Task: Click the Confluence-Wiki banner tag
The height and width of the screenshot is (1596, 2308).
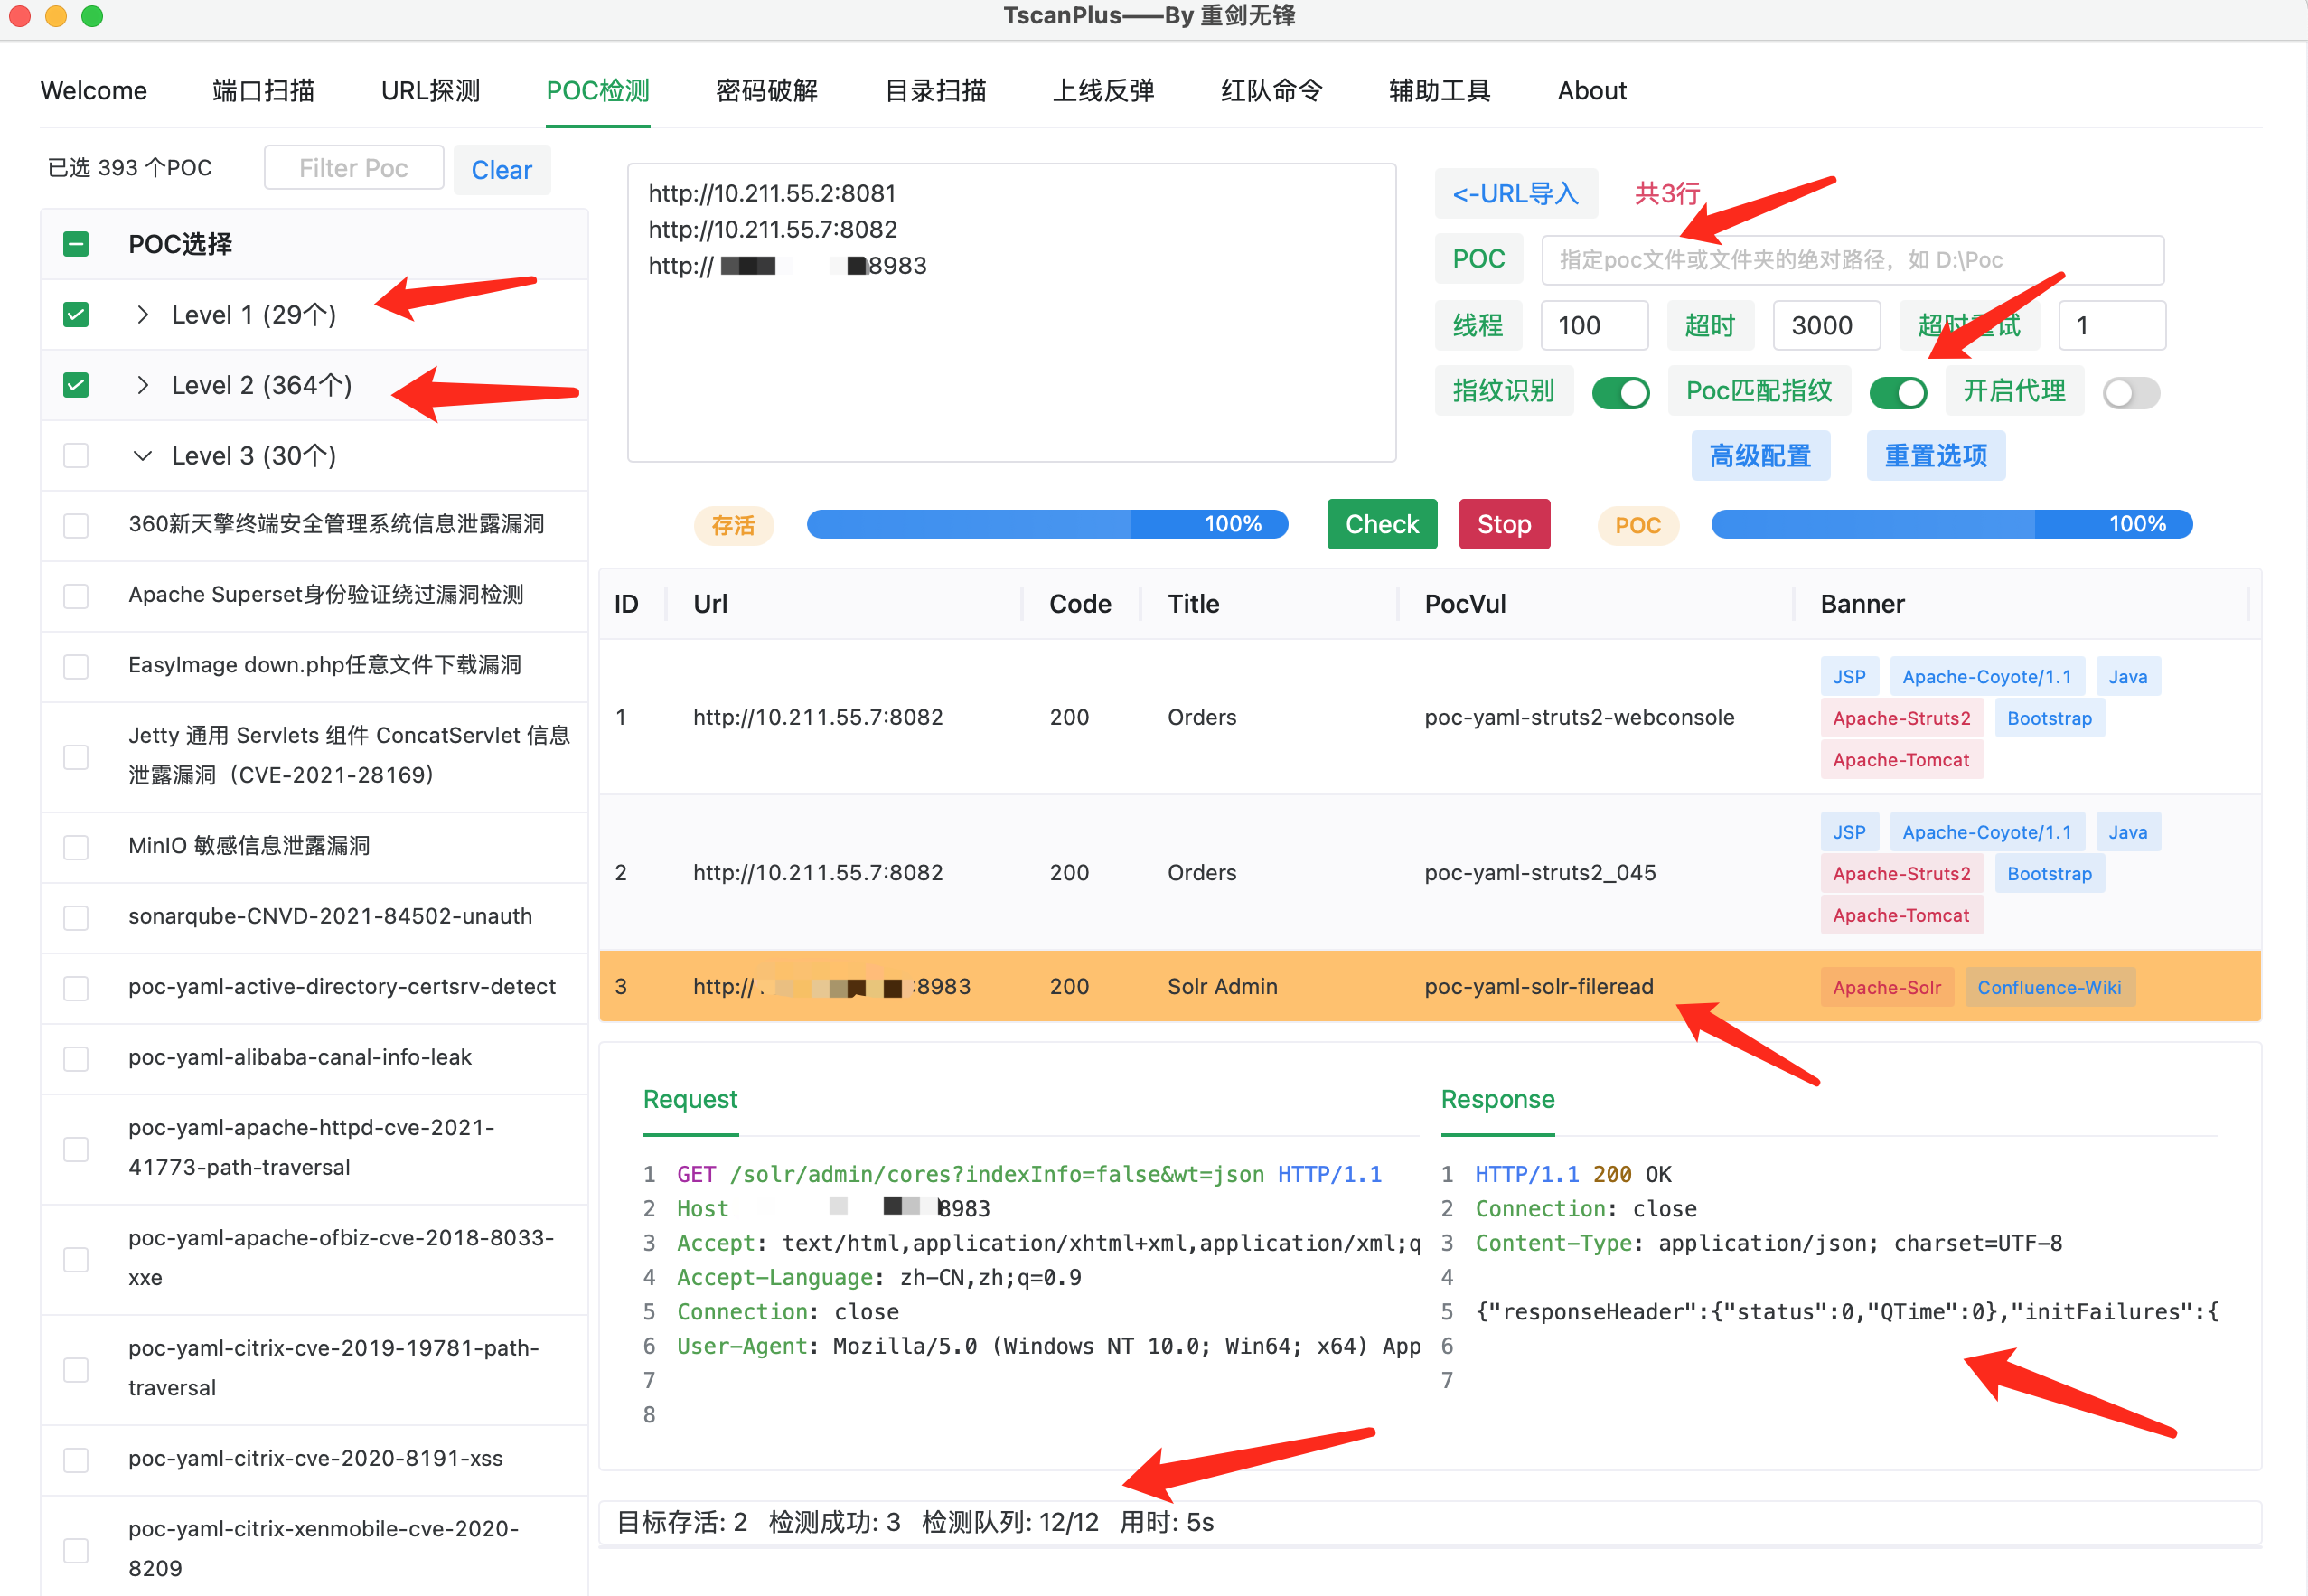Action: [2048, 987]
